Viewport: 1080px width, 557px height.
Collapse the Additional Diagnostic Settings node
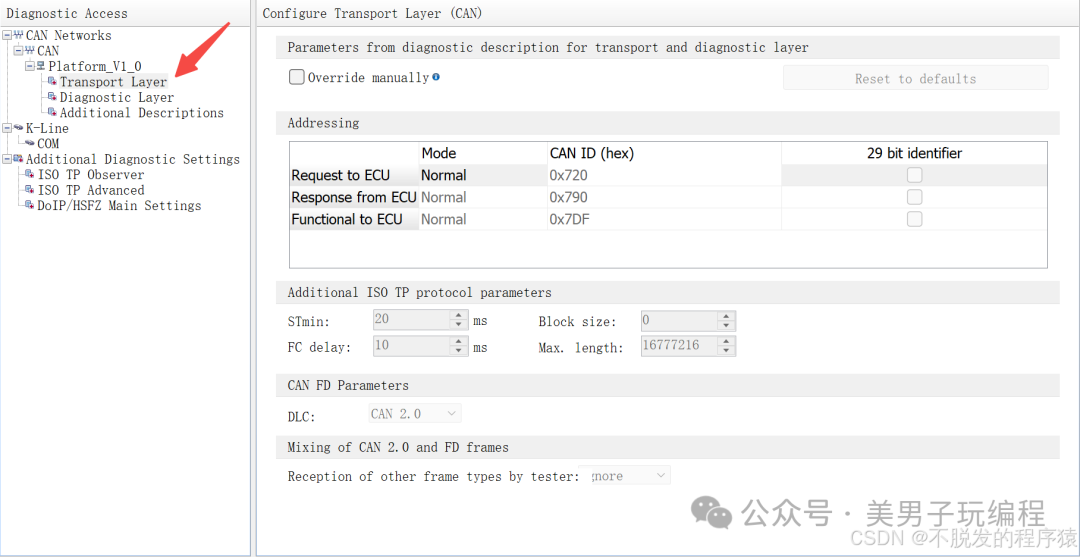click(7, 159)
